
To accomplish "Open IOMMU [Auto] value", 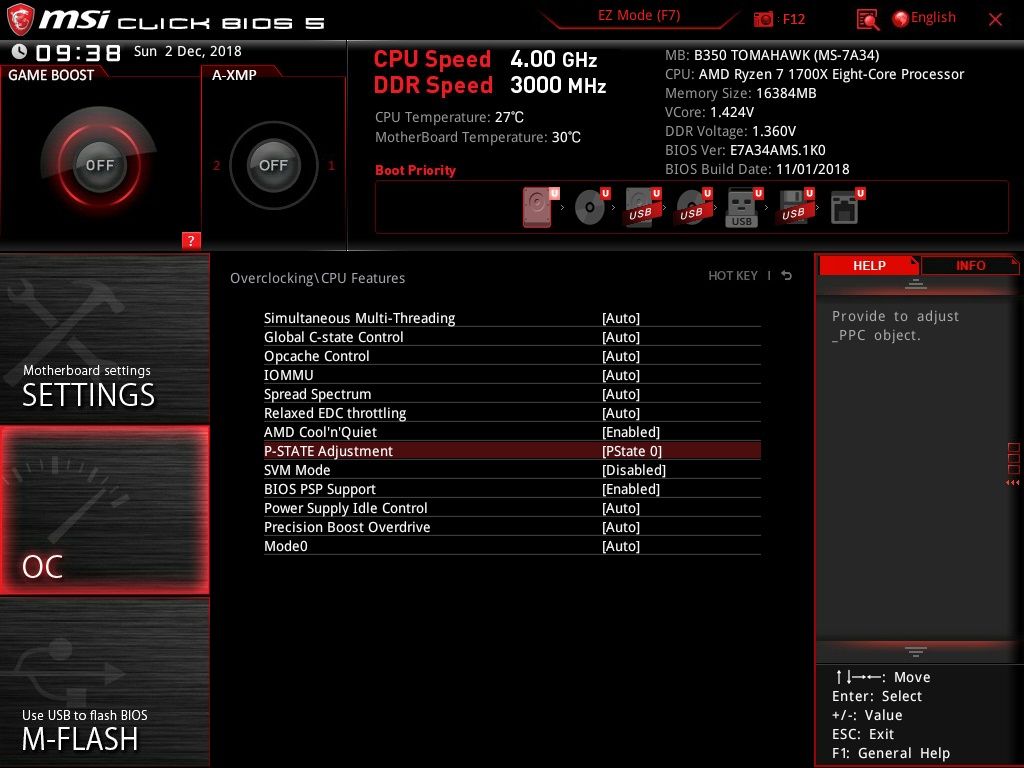I will tap(620, 375).
